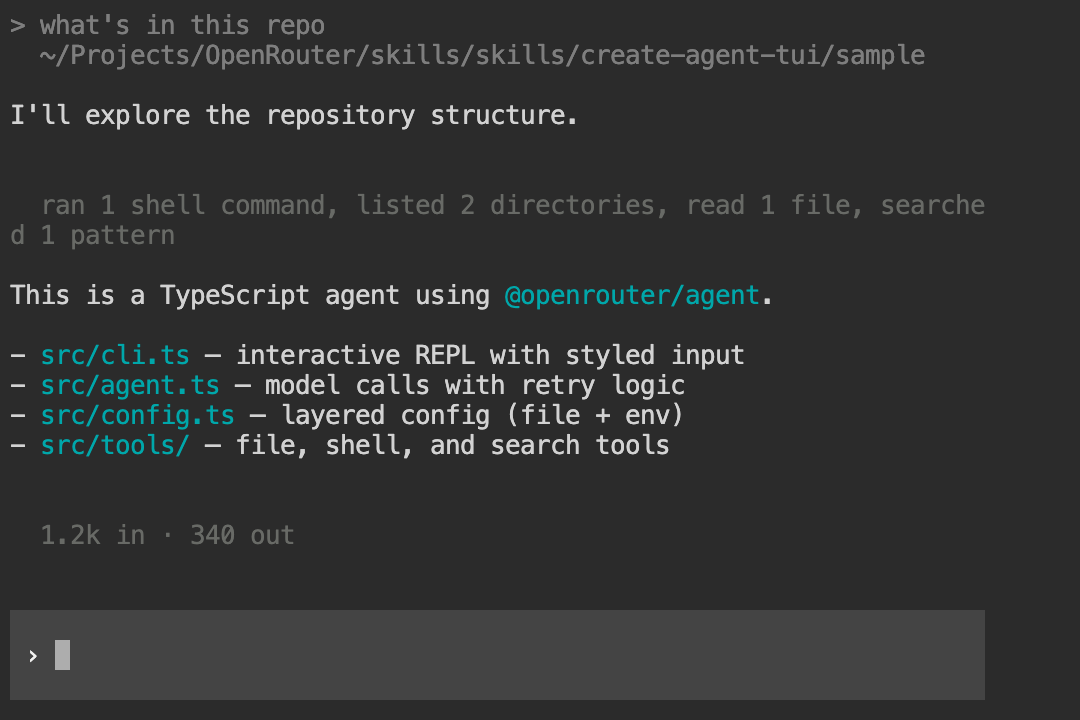Open the src/agent.ts file reference

(x=131, y=385)
